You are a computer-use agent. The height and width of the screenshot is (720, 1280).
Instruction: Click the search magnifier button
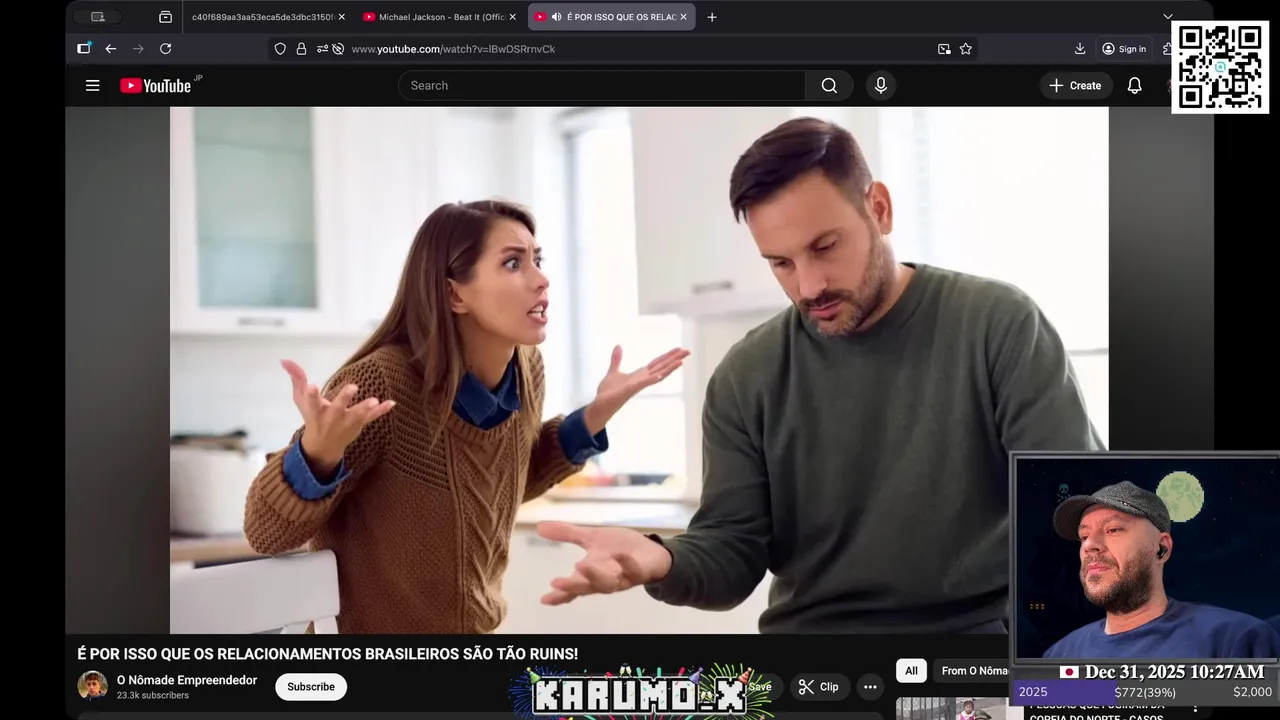(829, 86)
